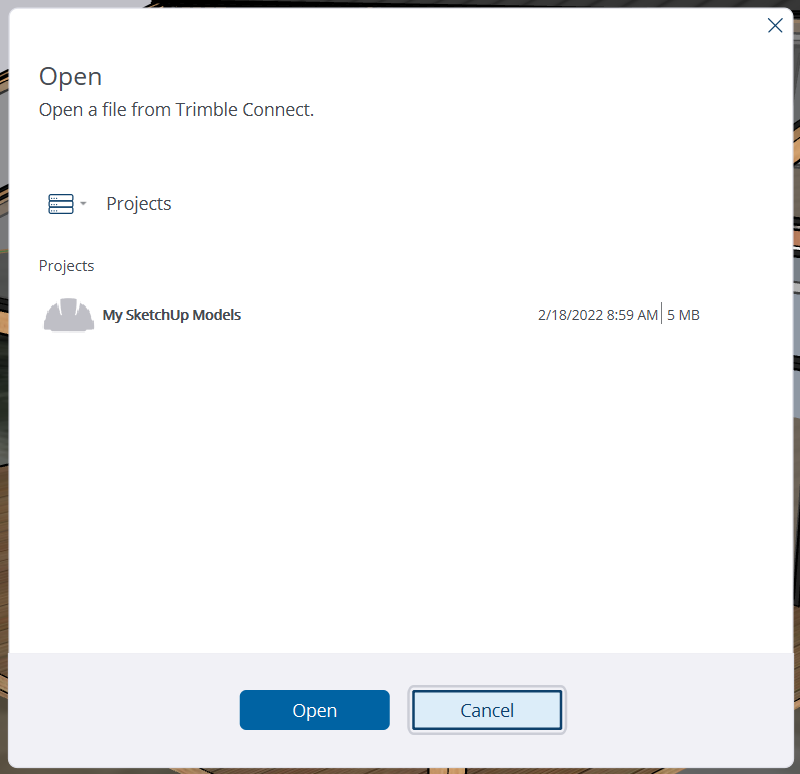Click the 5 MB project size
800x774 pixels.
tap(683, 315)
